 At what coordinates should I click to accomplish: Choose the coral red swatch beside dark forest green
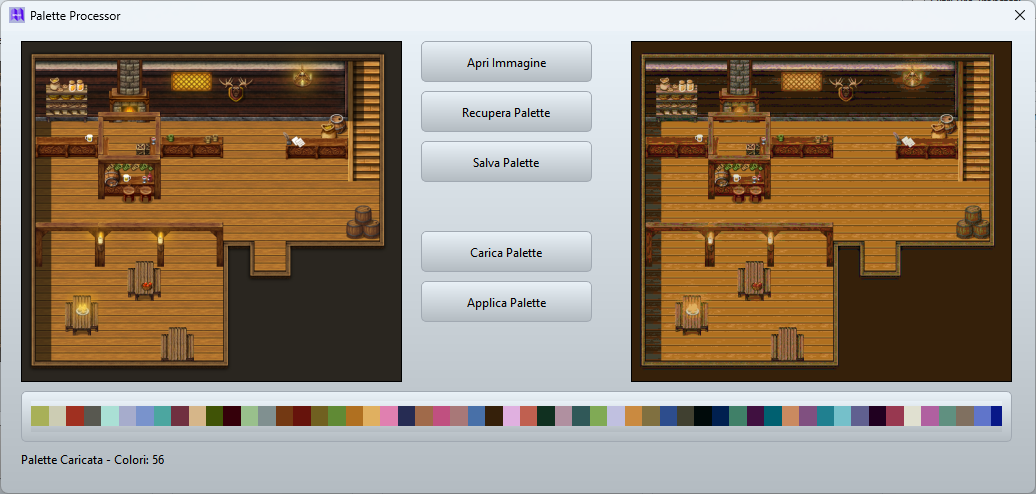click(529, 416)
